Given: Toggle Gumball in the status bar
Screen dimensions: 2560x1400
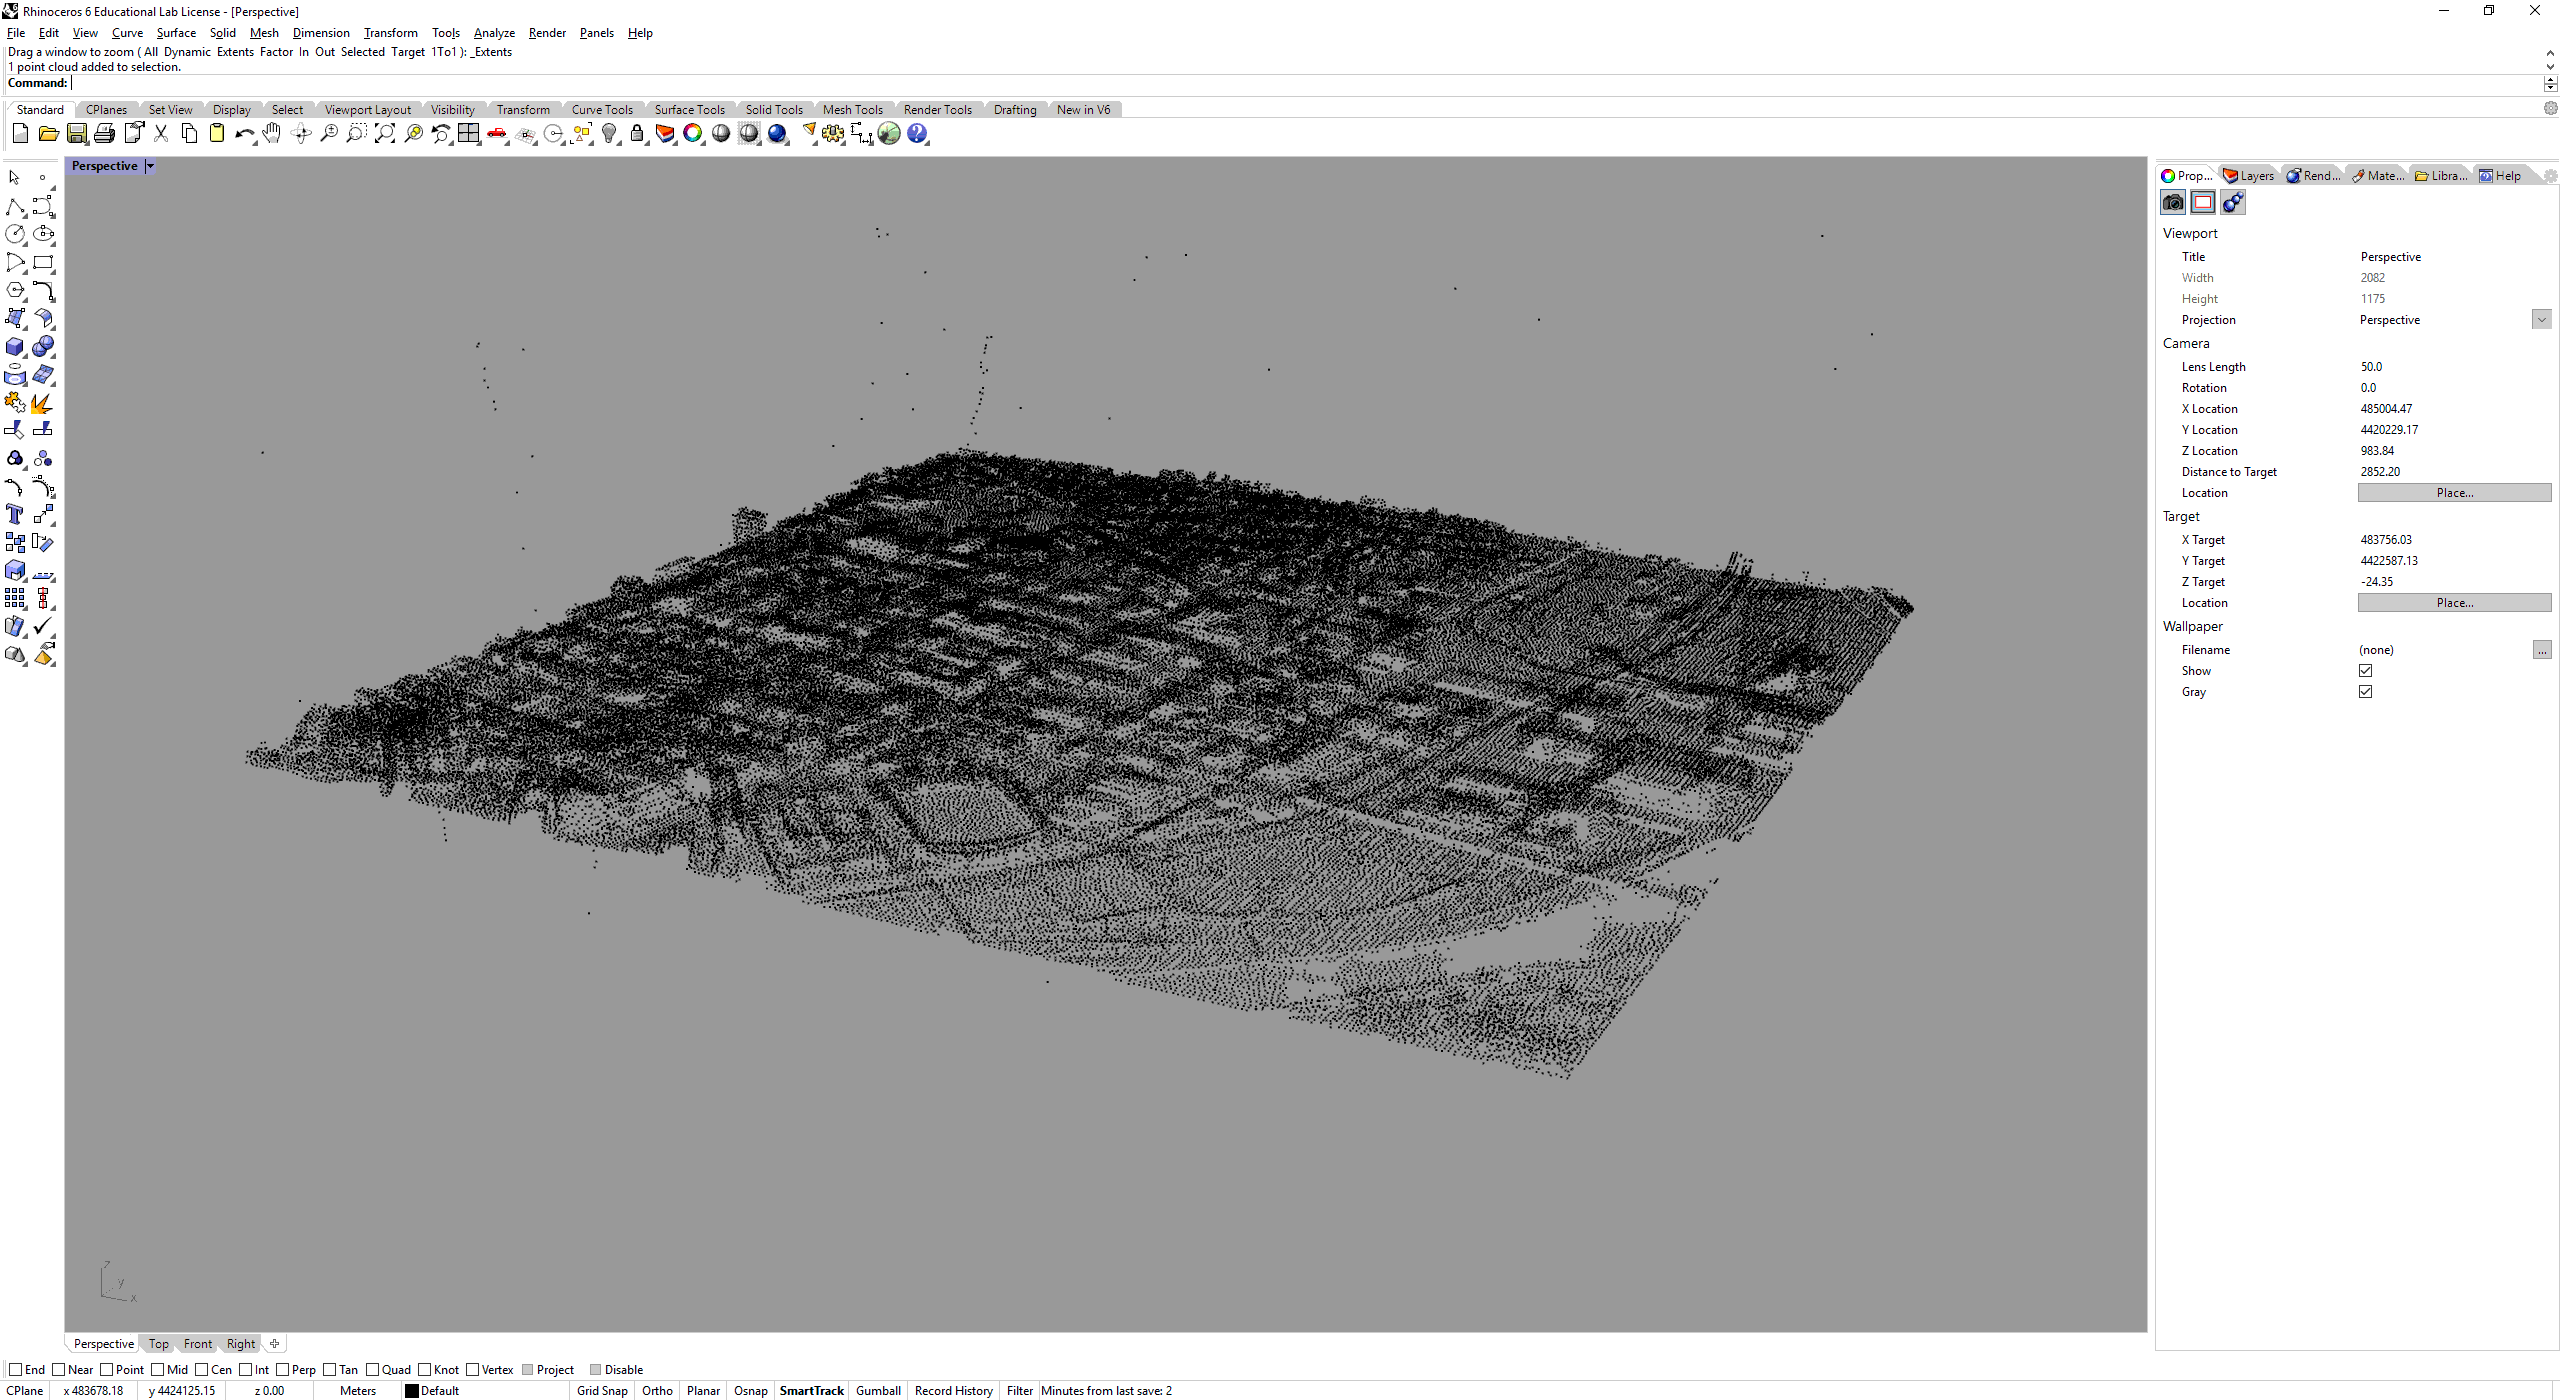Looking at the screenshot, I should [x=878, y=1391].
